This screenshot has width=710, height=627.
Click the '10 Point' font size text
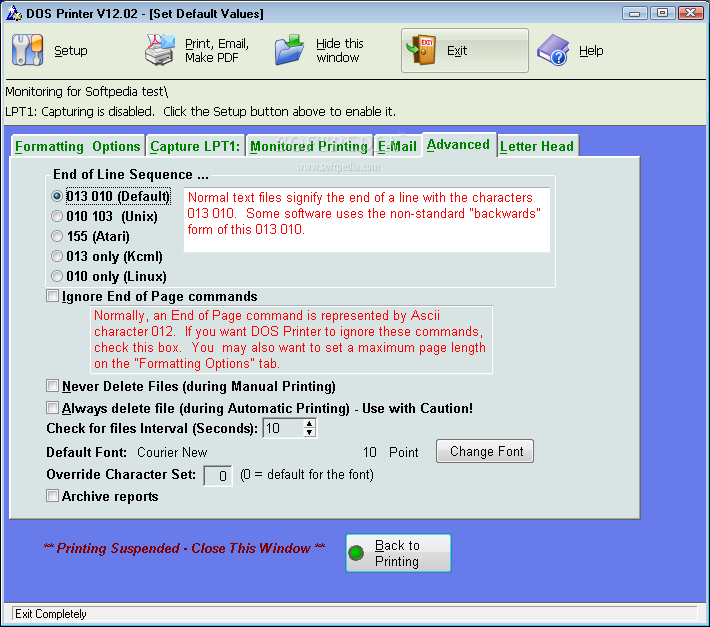point(391,452)
